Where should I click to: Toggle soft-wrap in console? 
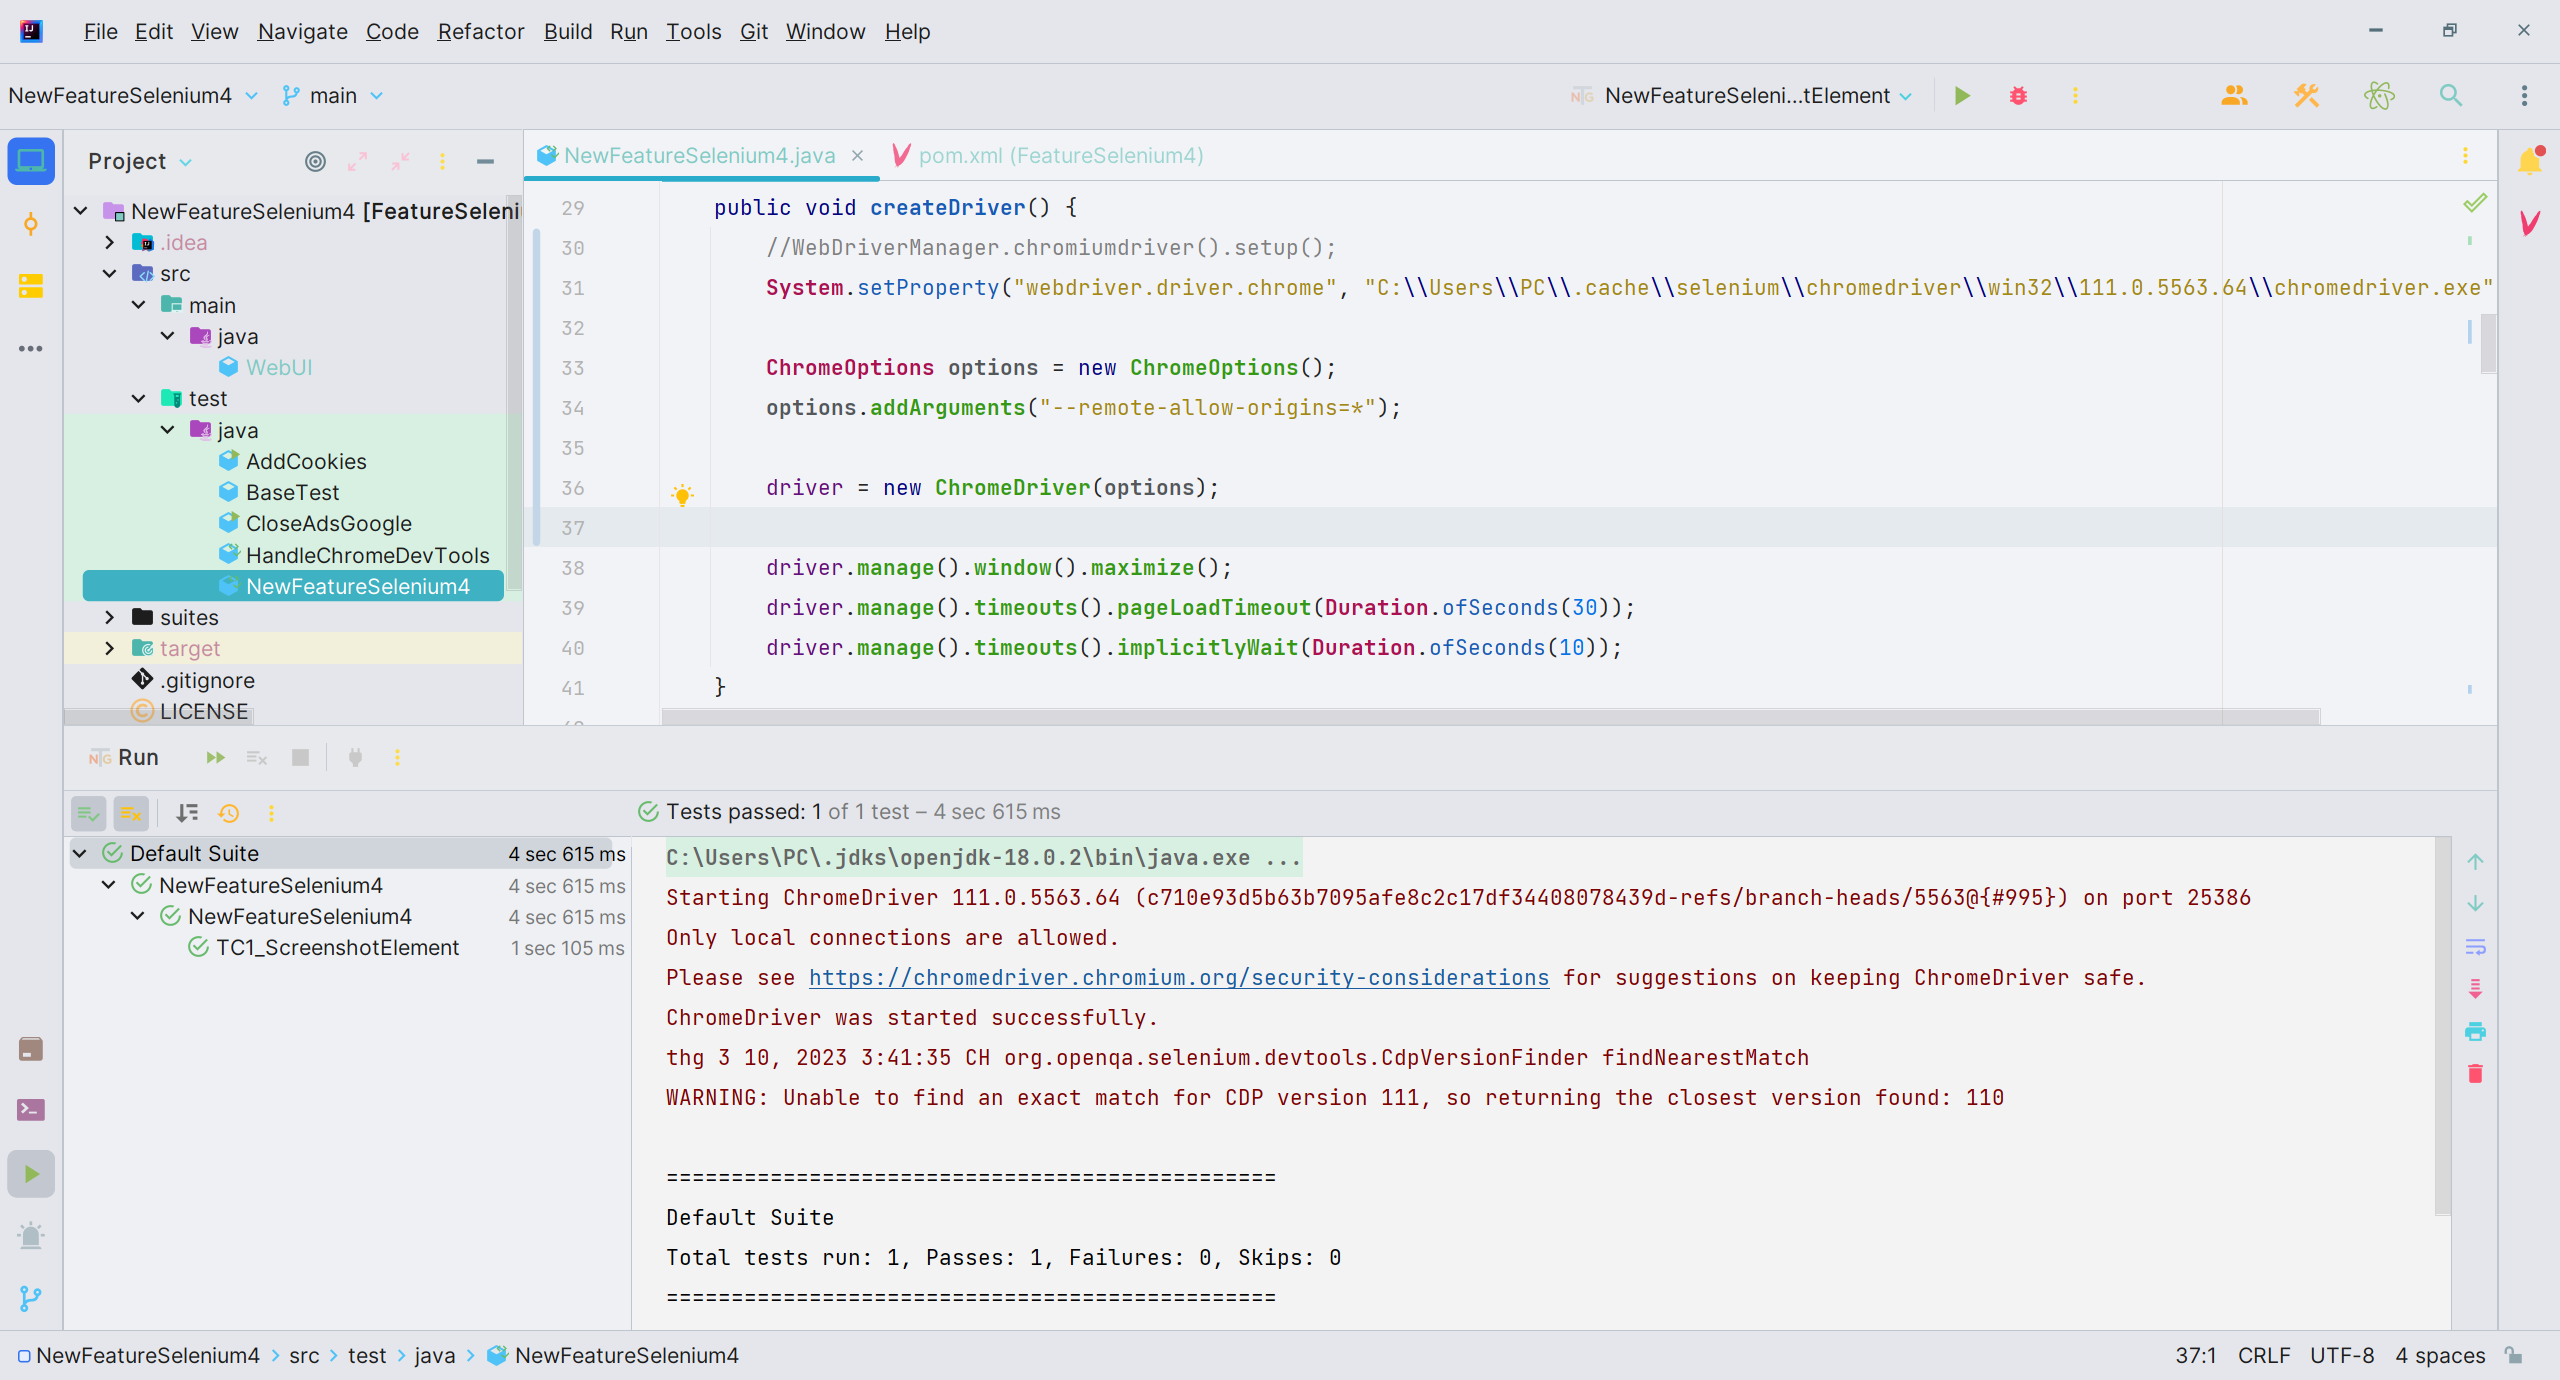[x=2475, y=946]
